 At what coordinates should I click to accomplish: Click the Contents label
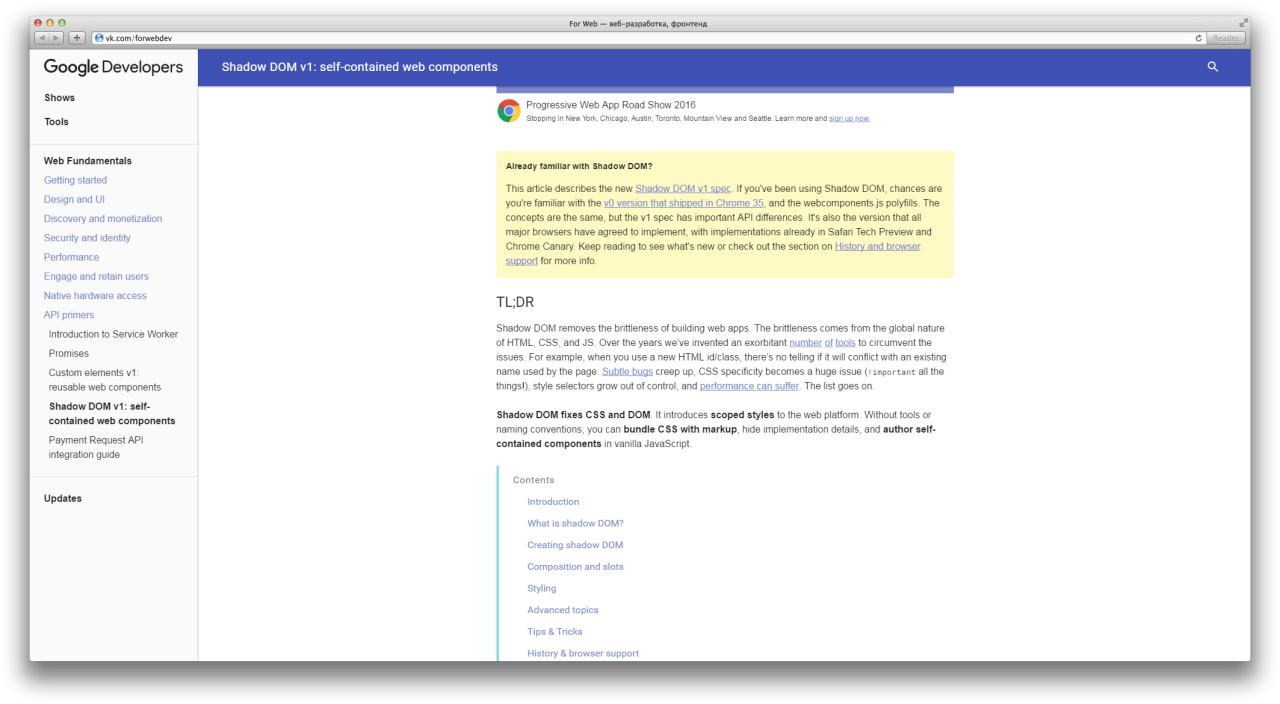pyautogui.click(x=534, y=480)
